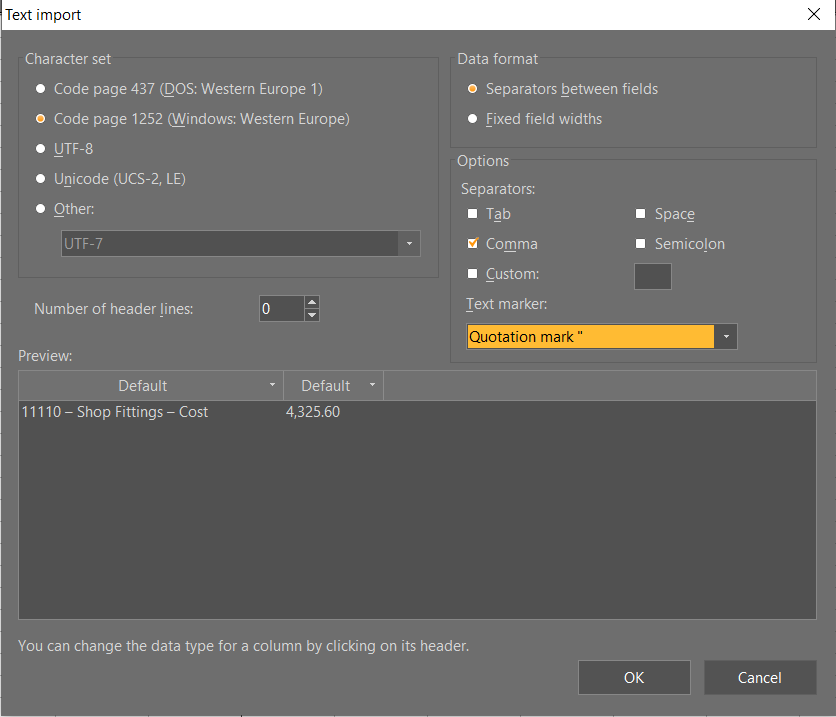
Task: Open second preview column Default type dropdown
Action: point(372,386)
